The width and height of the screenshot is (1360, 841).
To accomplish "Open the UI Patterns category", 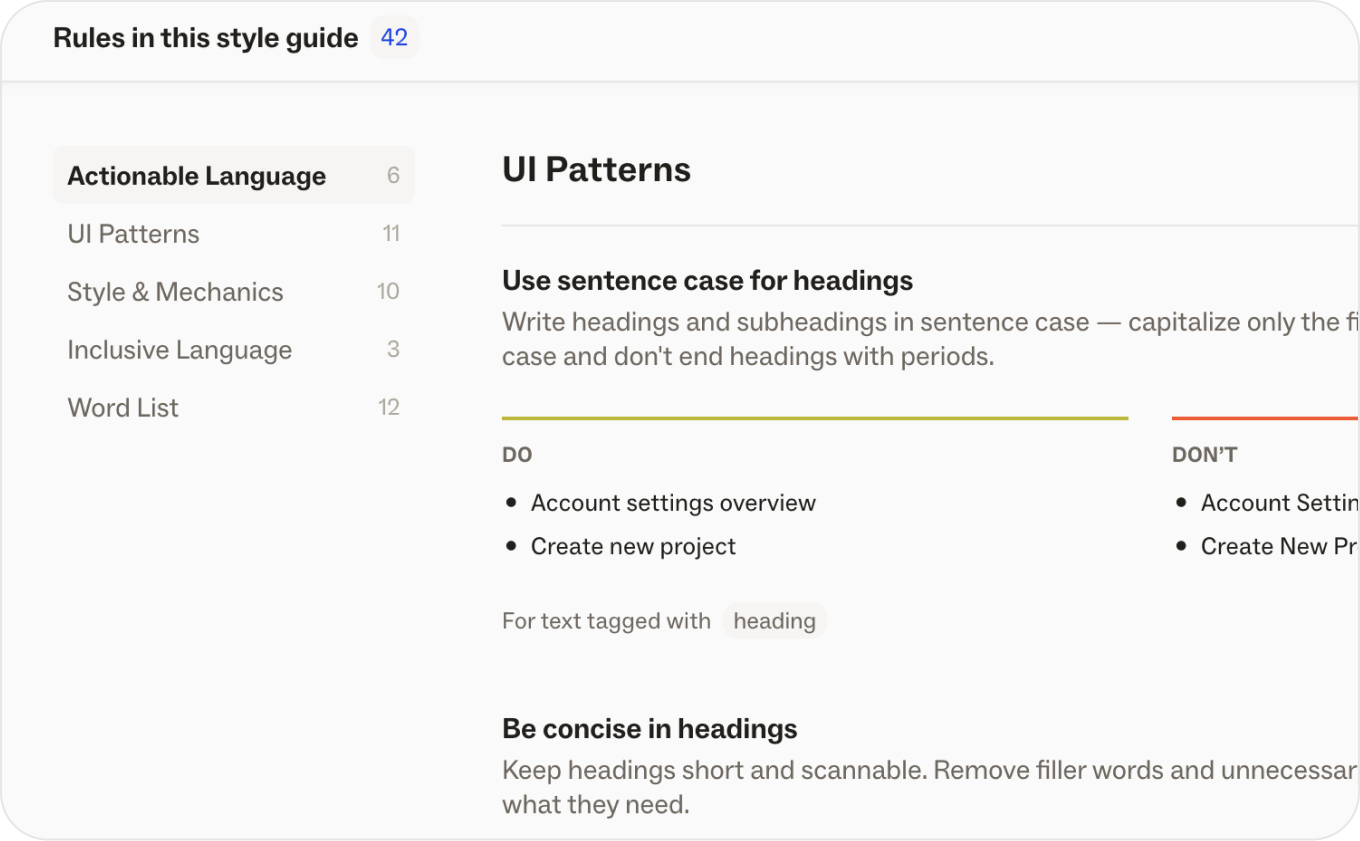I will click(233, 234).
